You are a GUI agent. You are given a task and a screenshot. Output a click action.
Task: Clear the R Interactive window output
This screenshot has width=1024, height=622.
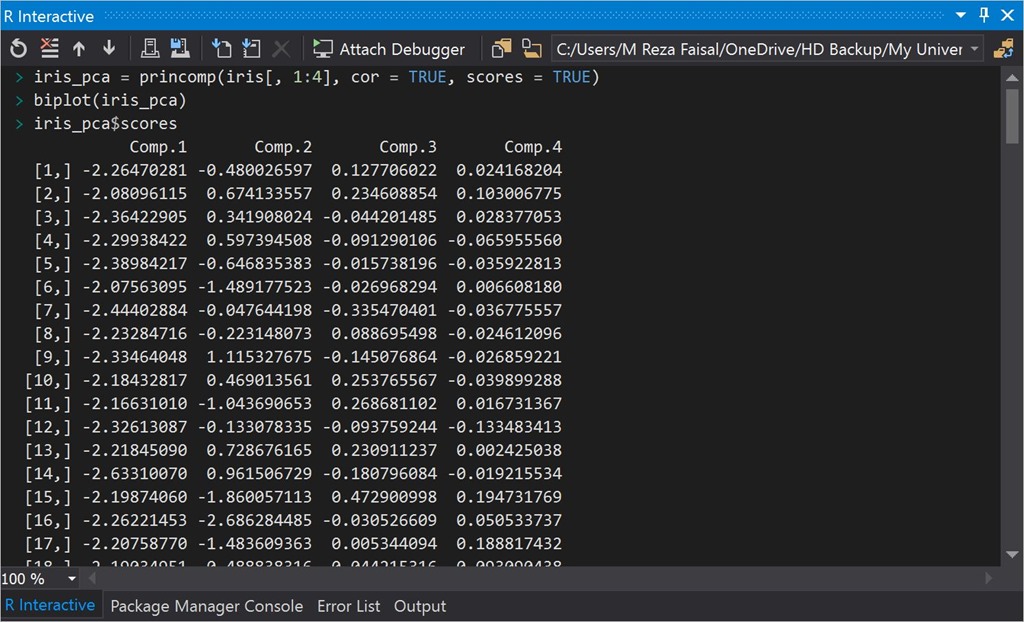[49, 49]
